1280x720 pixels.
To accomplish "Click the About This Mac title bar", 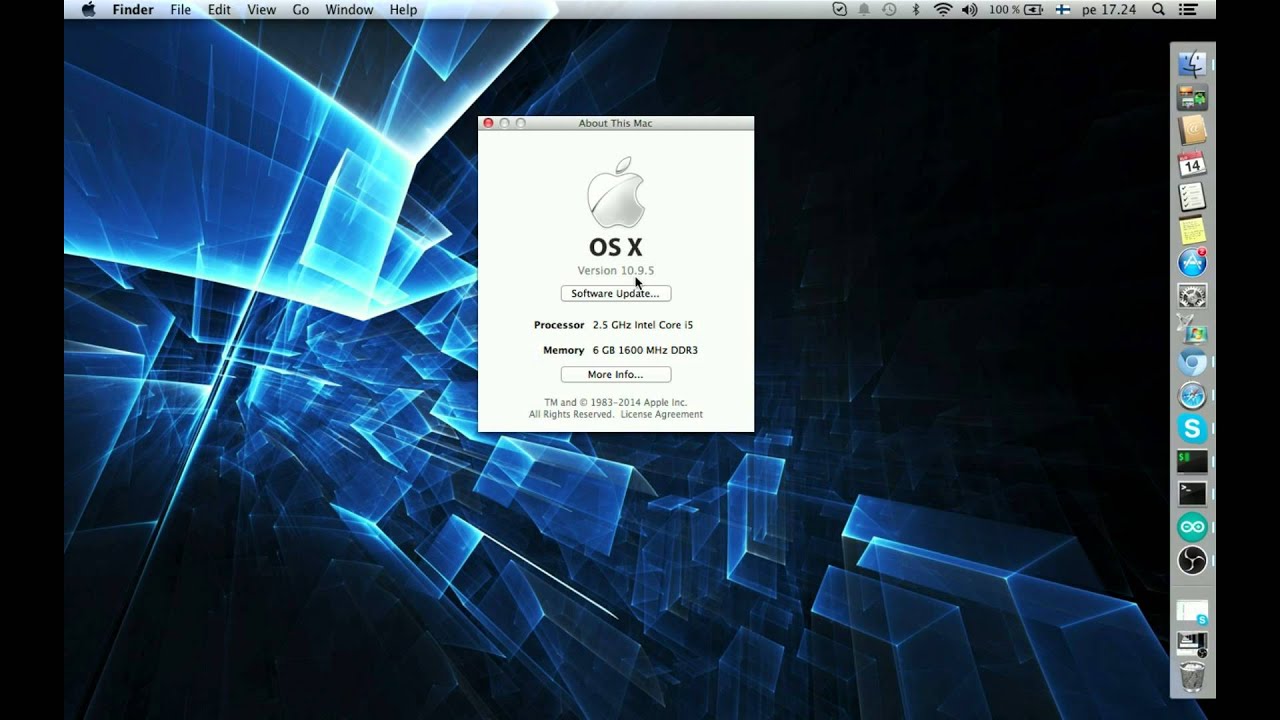I will tap(615, 123).
